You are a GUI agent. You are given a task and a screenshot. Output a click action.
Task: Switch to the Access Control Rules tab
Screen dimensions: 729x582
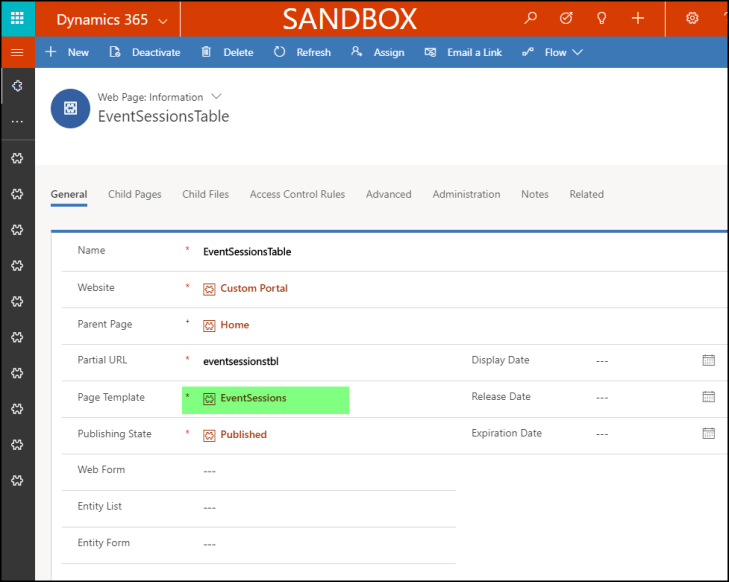point(297,194)
